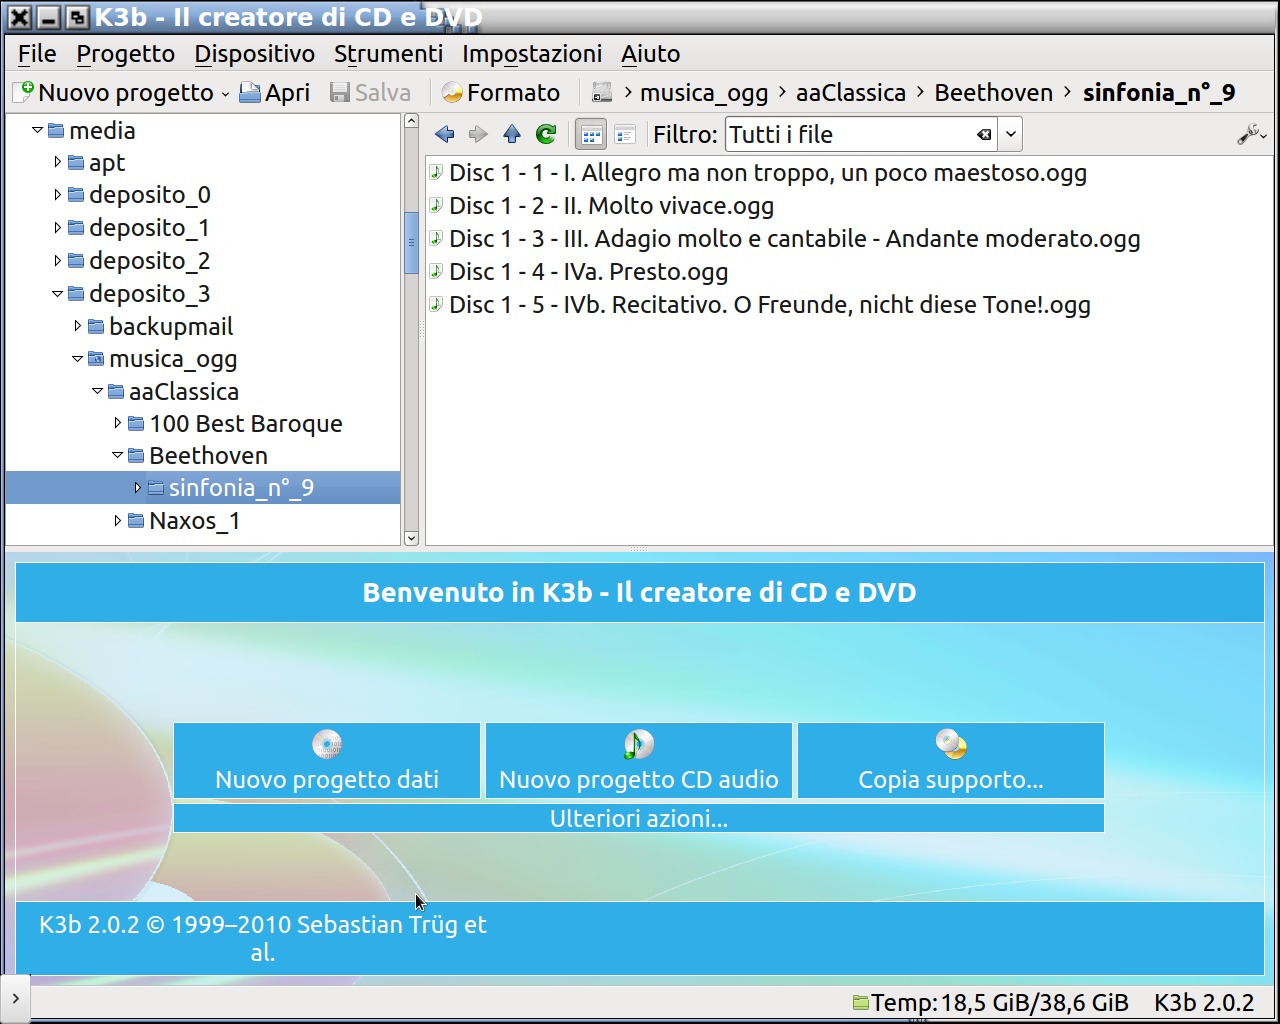1280x1024 pixels.
Task: Expand the Naxos_1 folder node
Action: point(117,520)
